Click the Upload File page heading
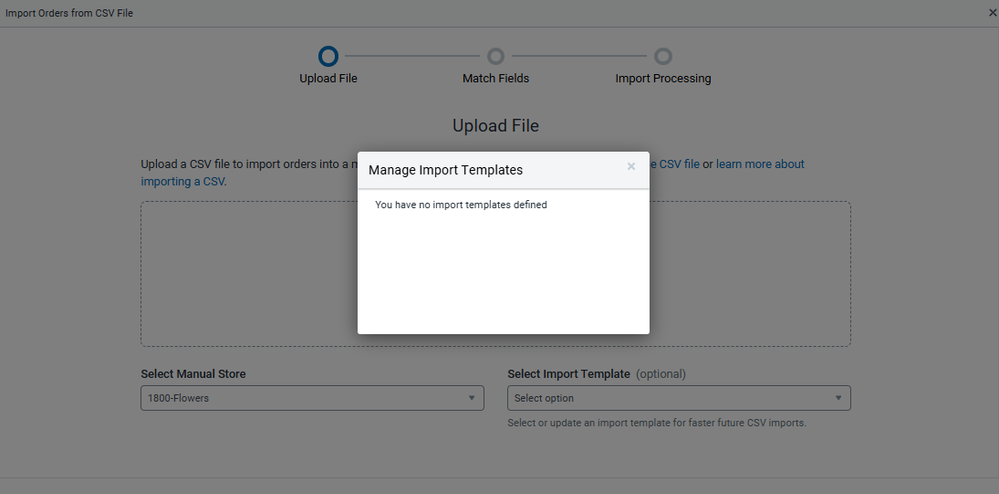This screenshot has width=999, height=494. pyautogui.click(x=495, y=126)
